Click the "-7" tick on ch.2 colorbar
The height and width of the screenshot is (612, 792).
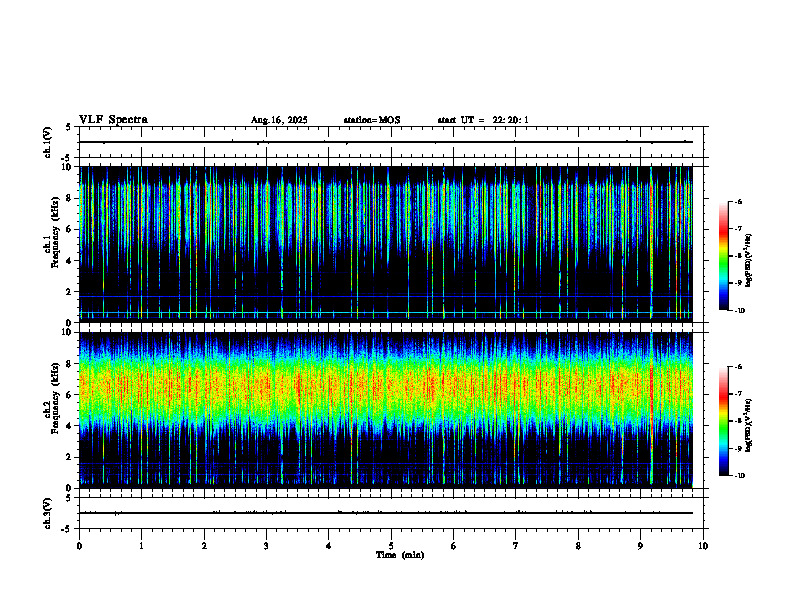[738, 394]
